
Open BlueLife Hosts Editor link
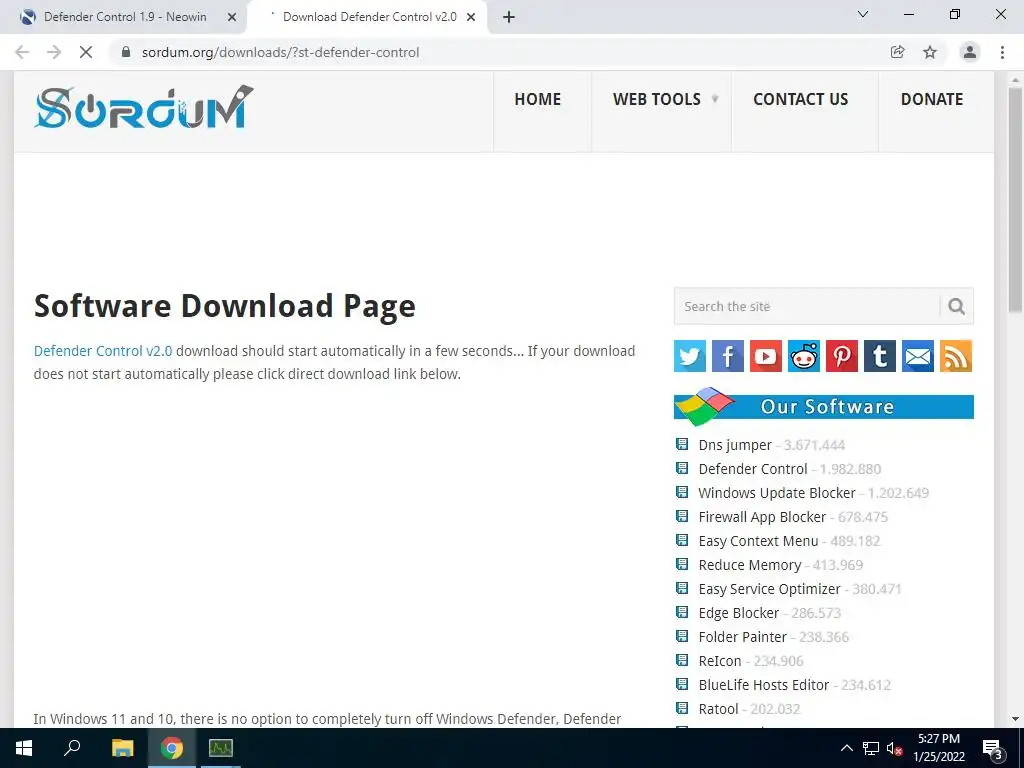click(763, 685)
